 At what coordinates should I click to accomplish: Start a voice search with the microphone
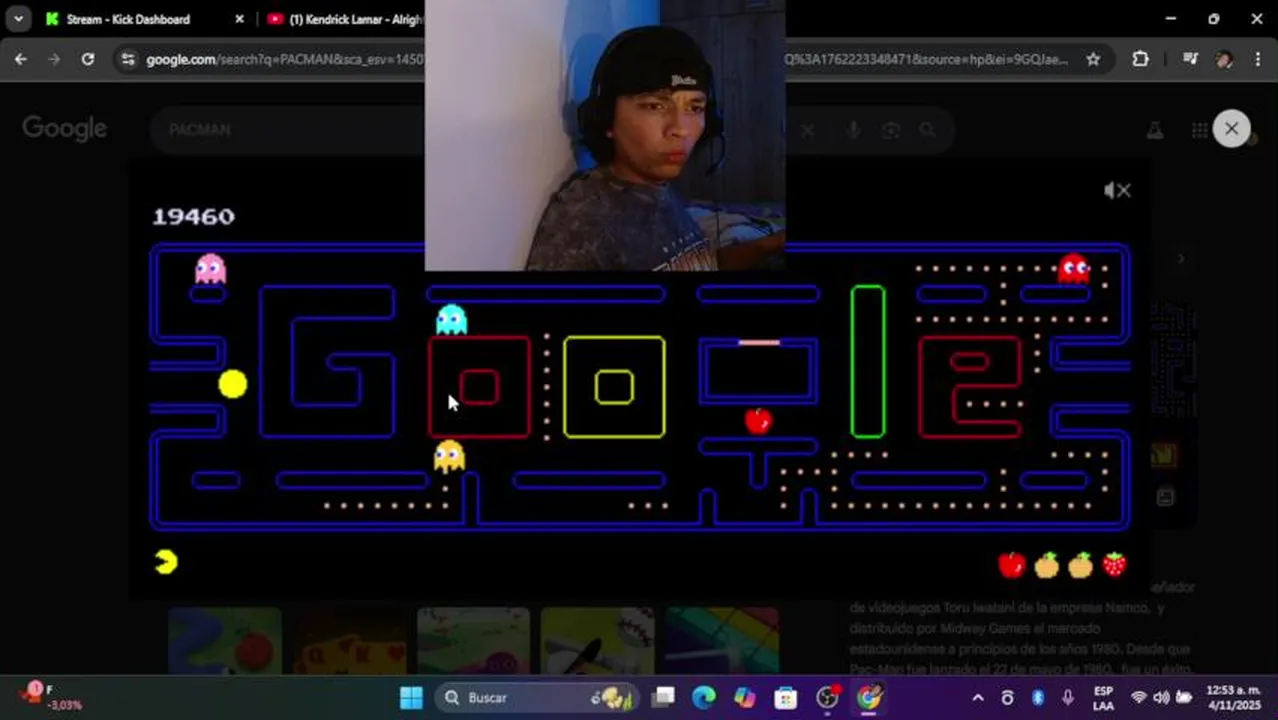pyautogui.click(x=853, y=130)
